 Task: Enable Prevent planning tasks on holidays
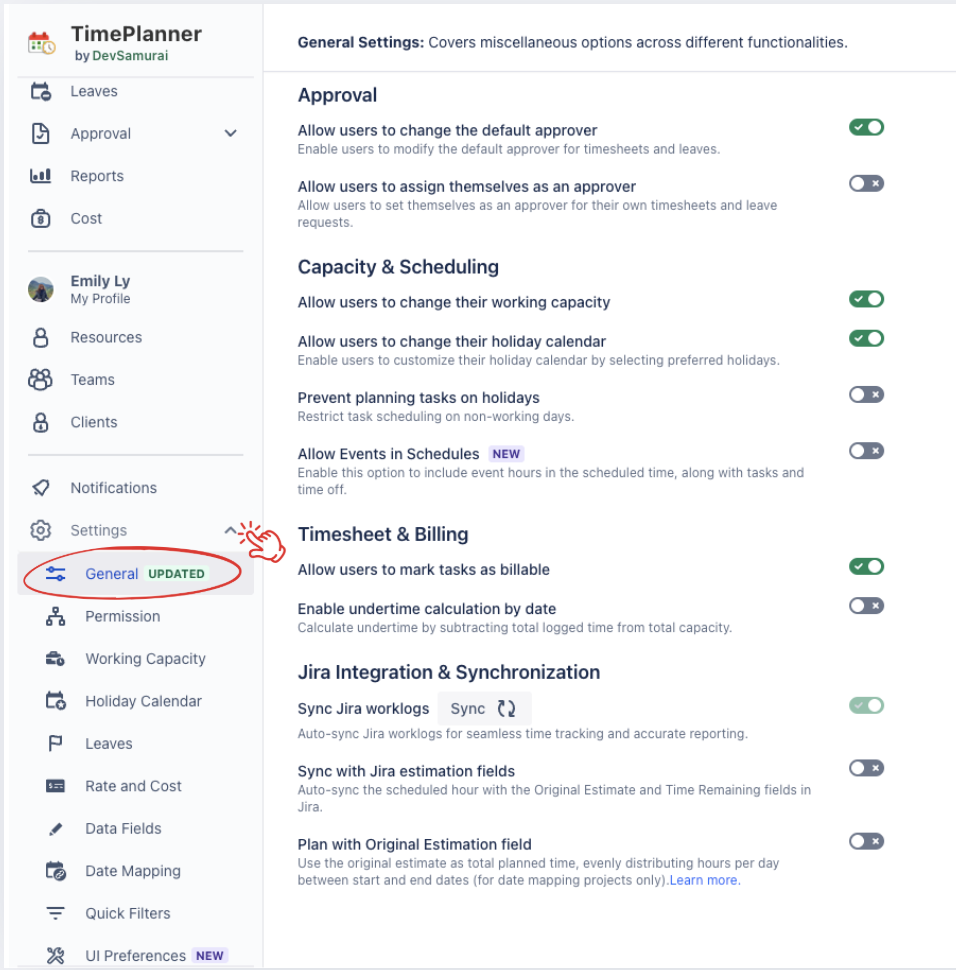tap(866, 395)
